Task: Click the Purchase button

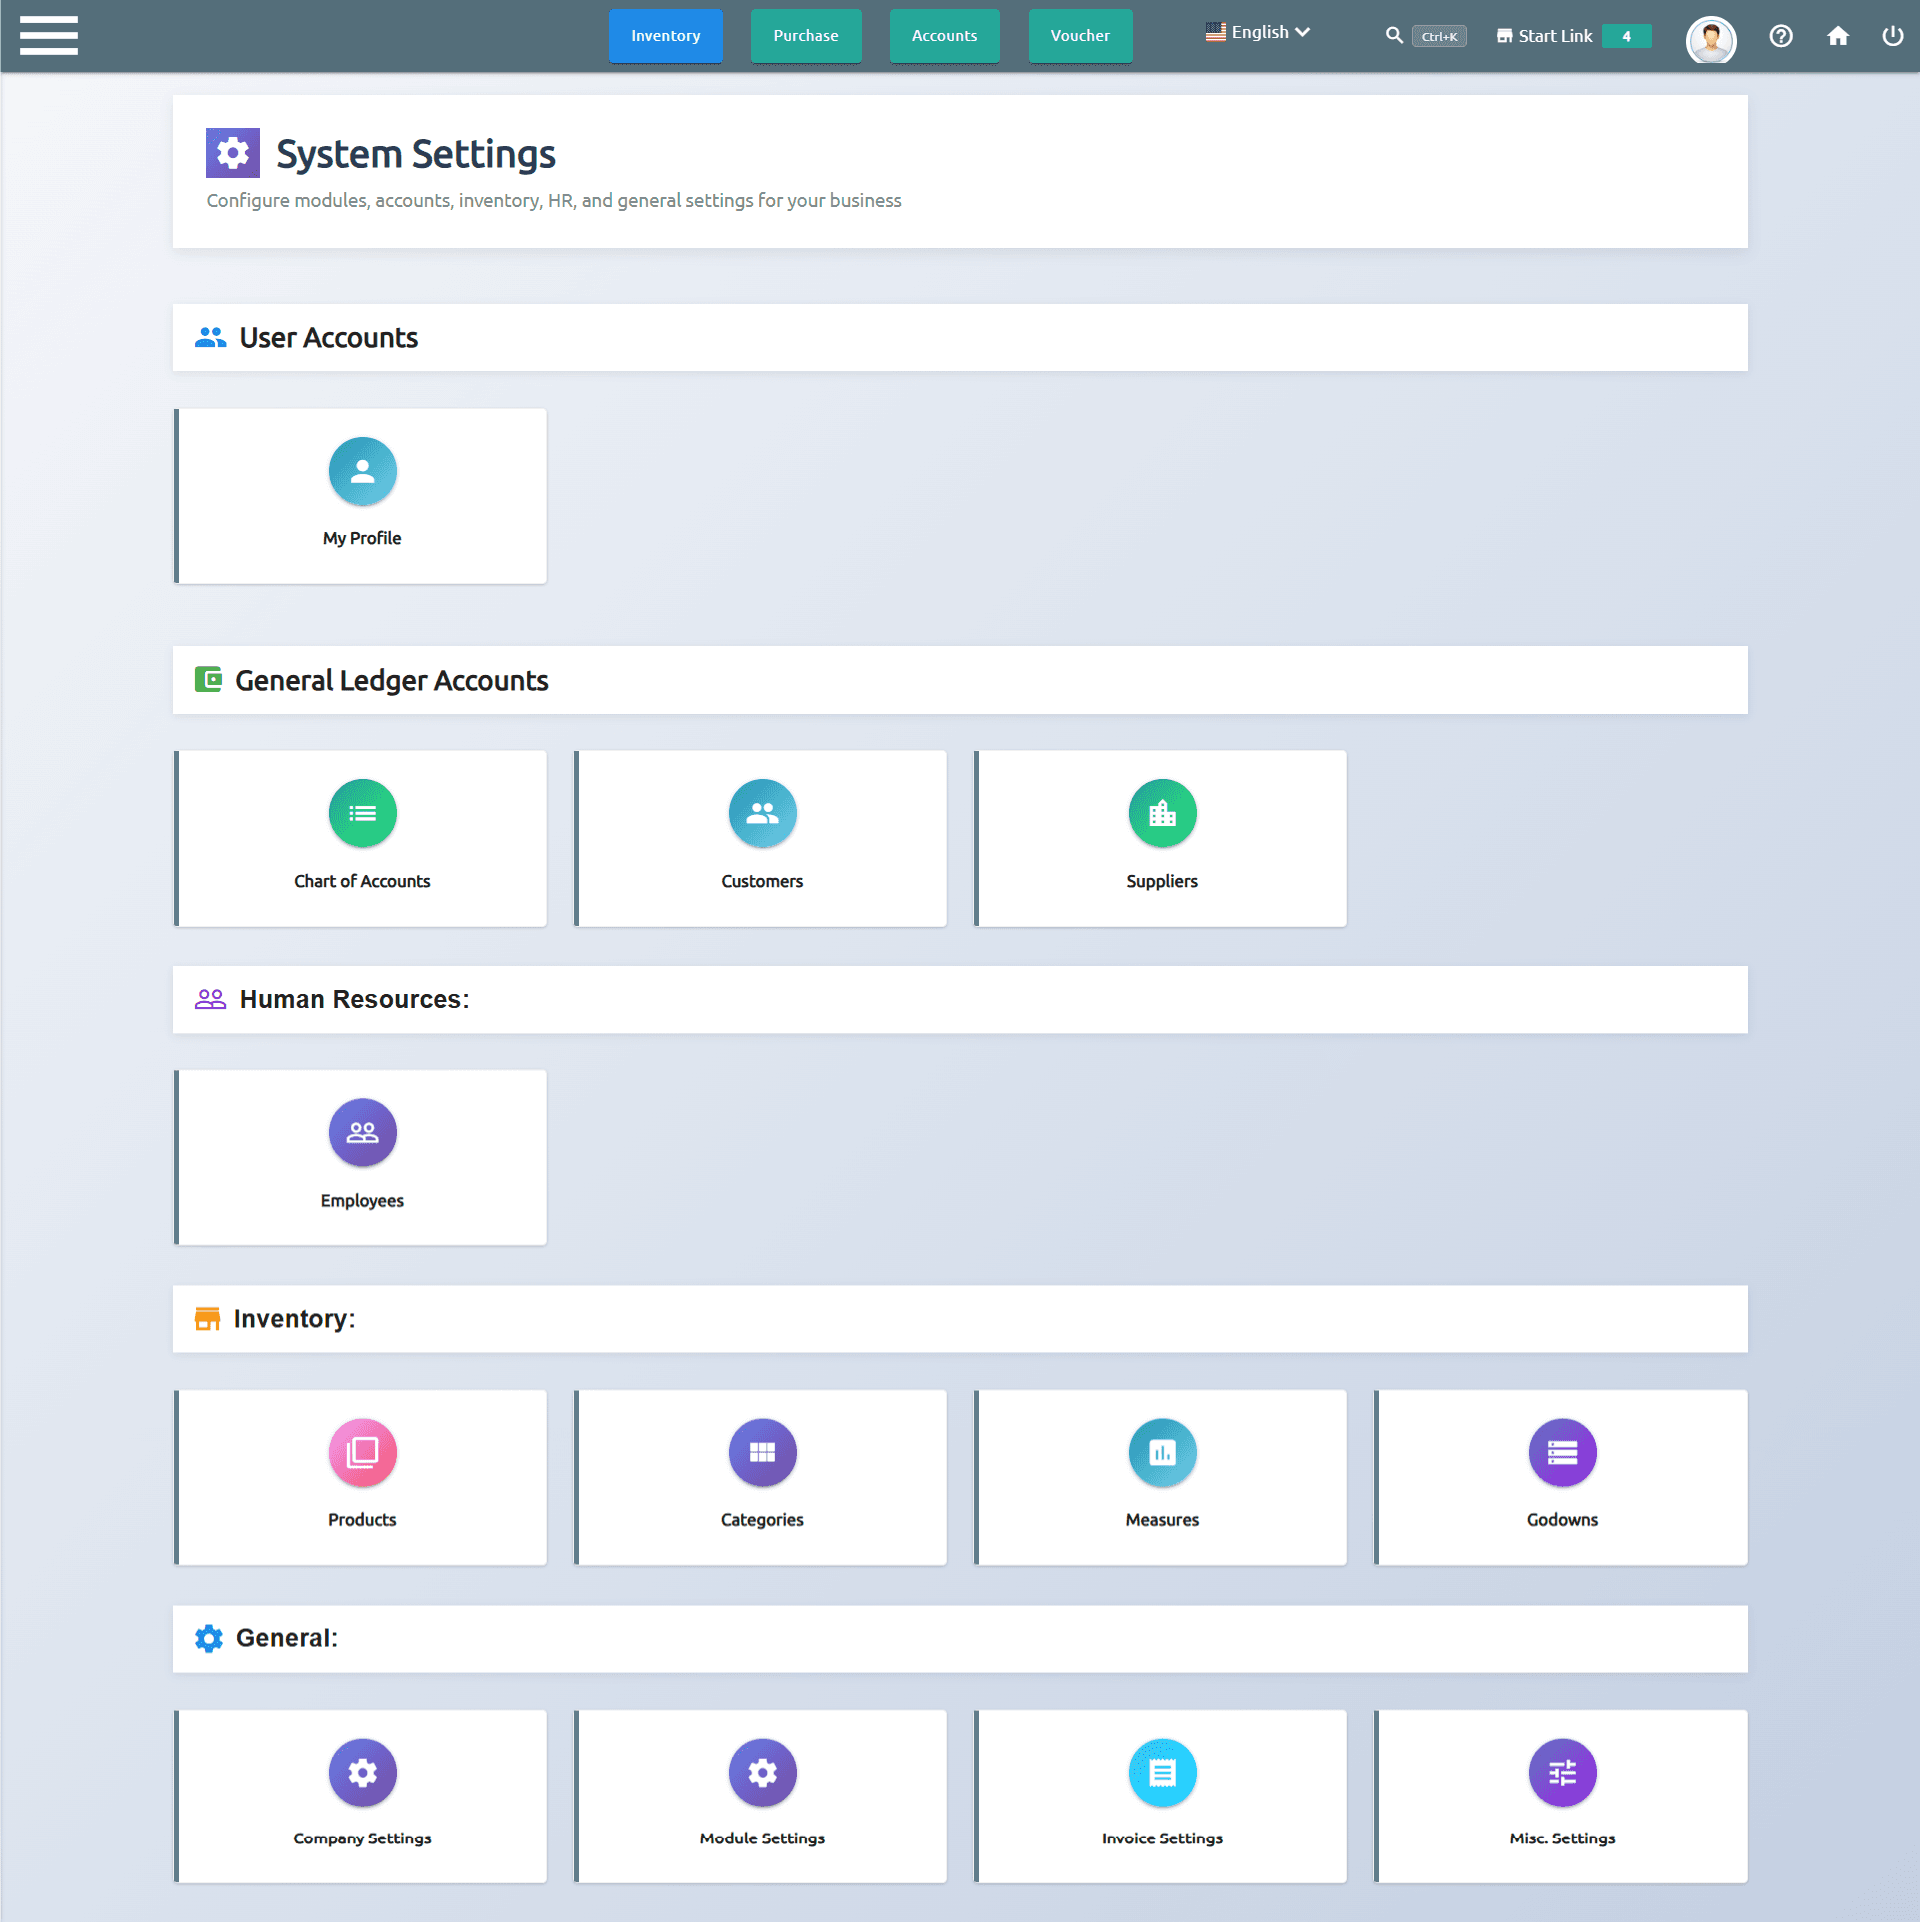Action: [805, 35]
